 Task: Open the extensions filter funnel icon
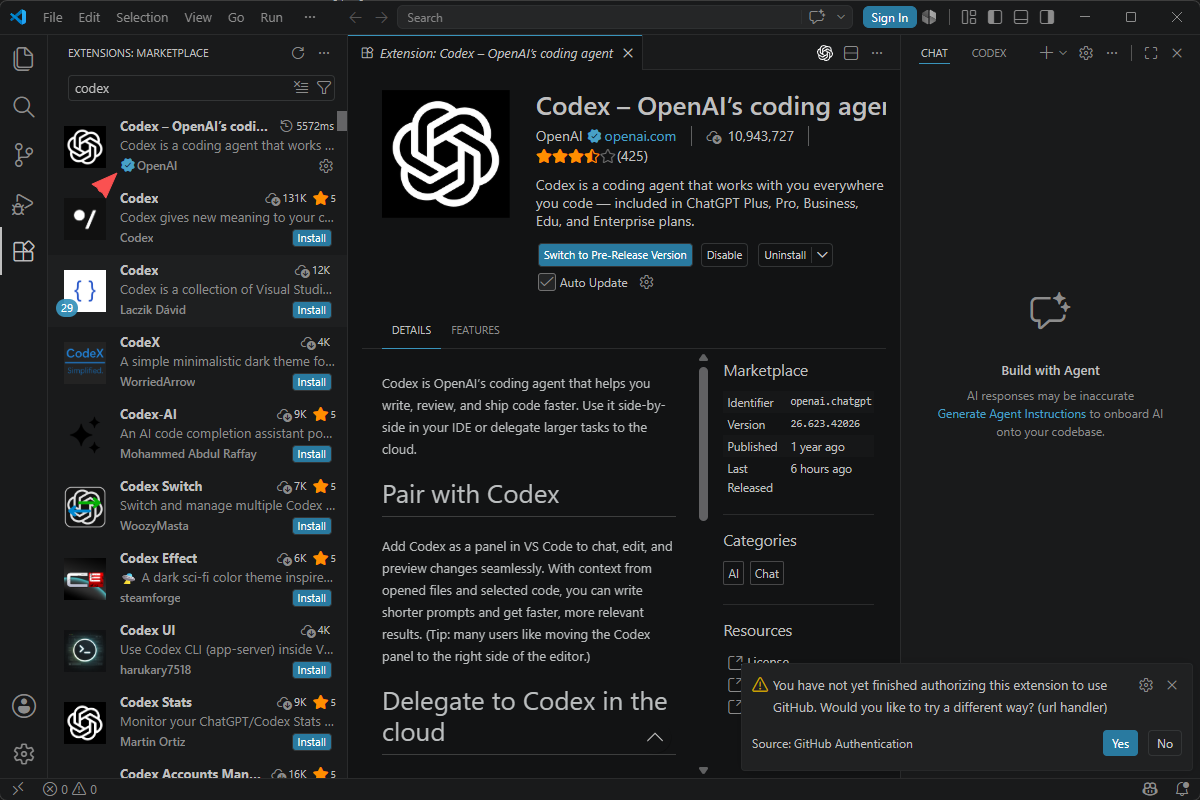(x=324, y=88)
